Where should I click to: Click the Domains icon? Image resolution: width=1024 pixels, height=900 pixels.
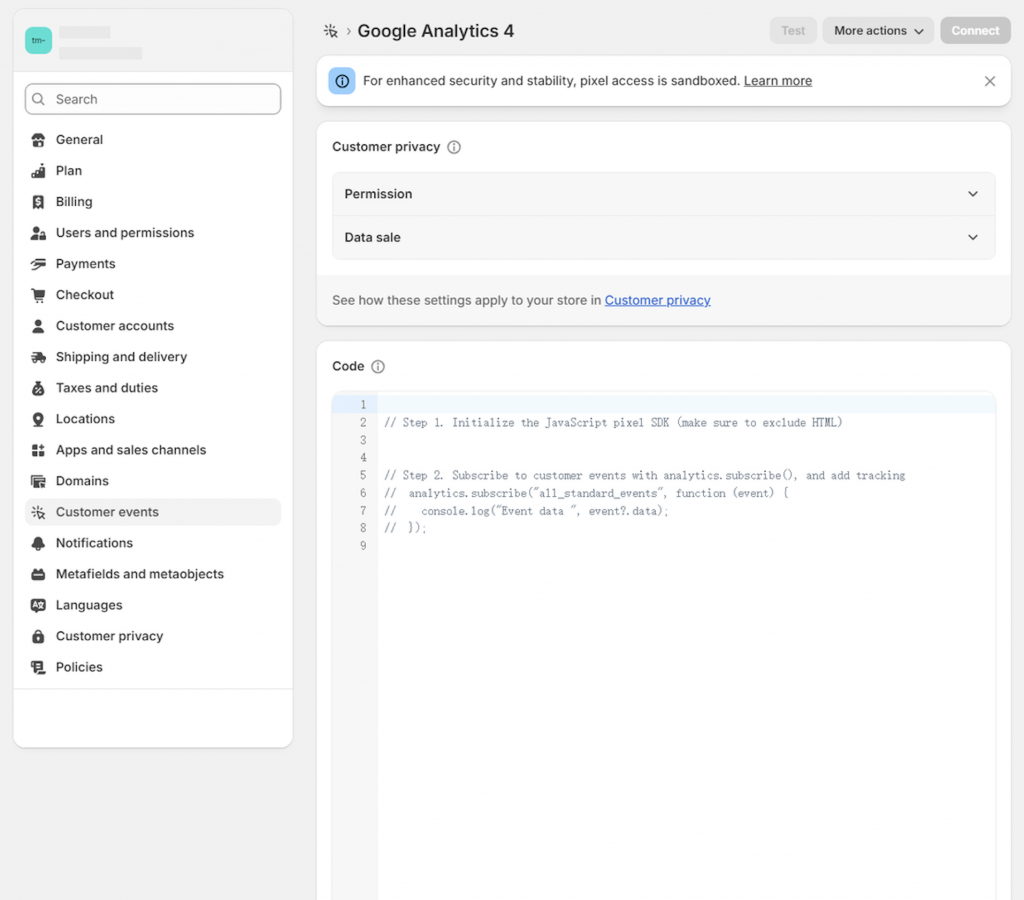39,481
